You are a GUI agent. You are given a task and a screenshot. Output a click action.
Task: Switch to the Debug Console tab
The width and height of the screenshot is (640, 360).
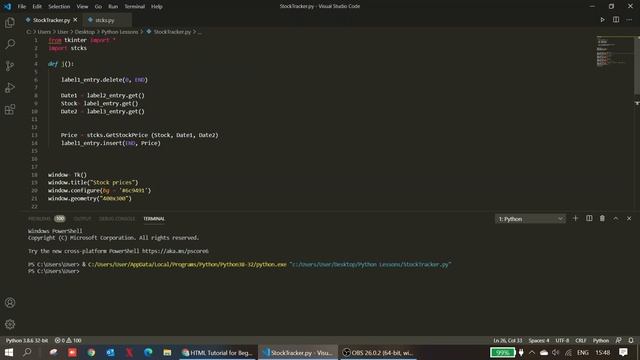pyautogui.click(x=117, y=219)
